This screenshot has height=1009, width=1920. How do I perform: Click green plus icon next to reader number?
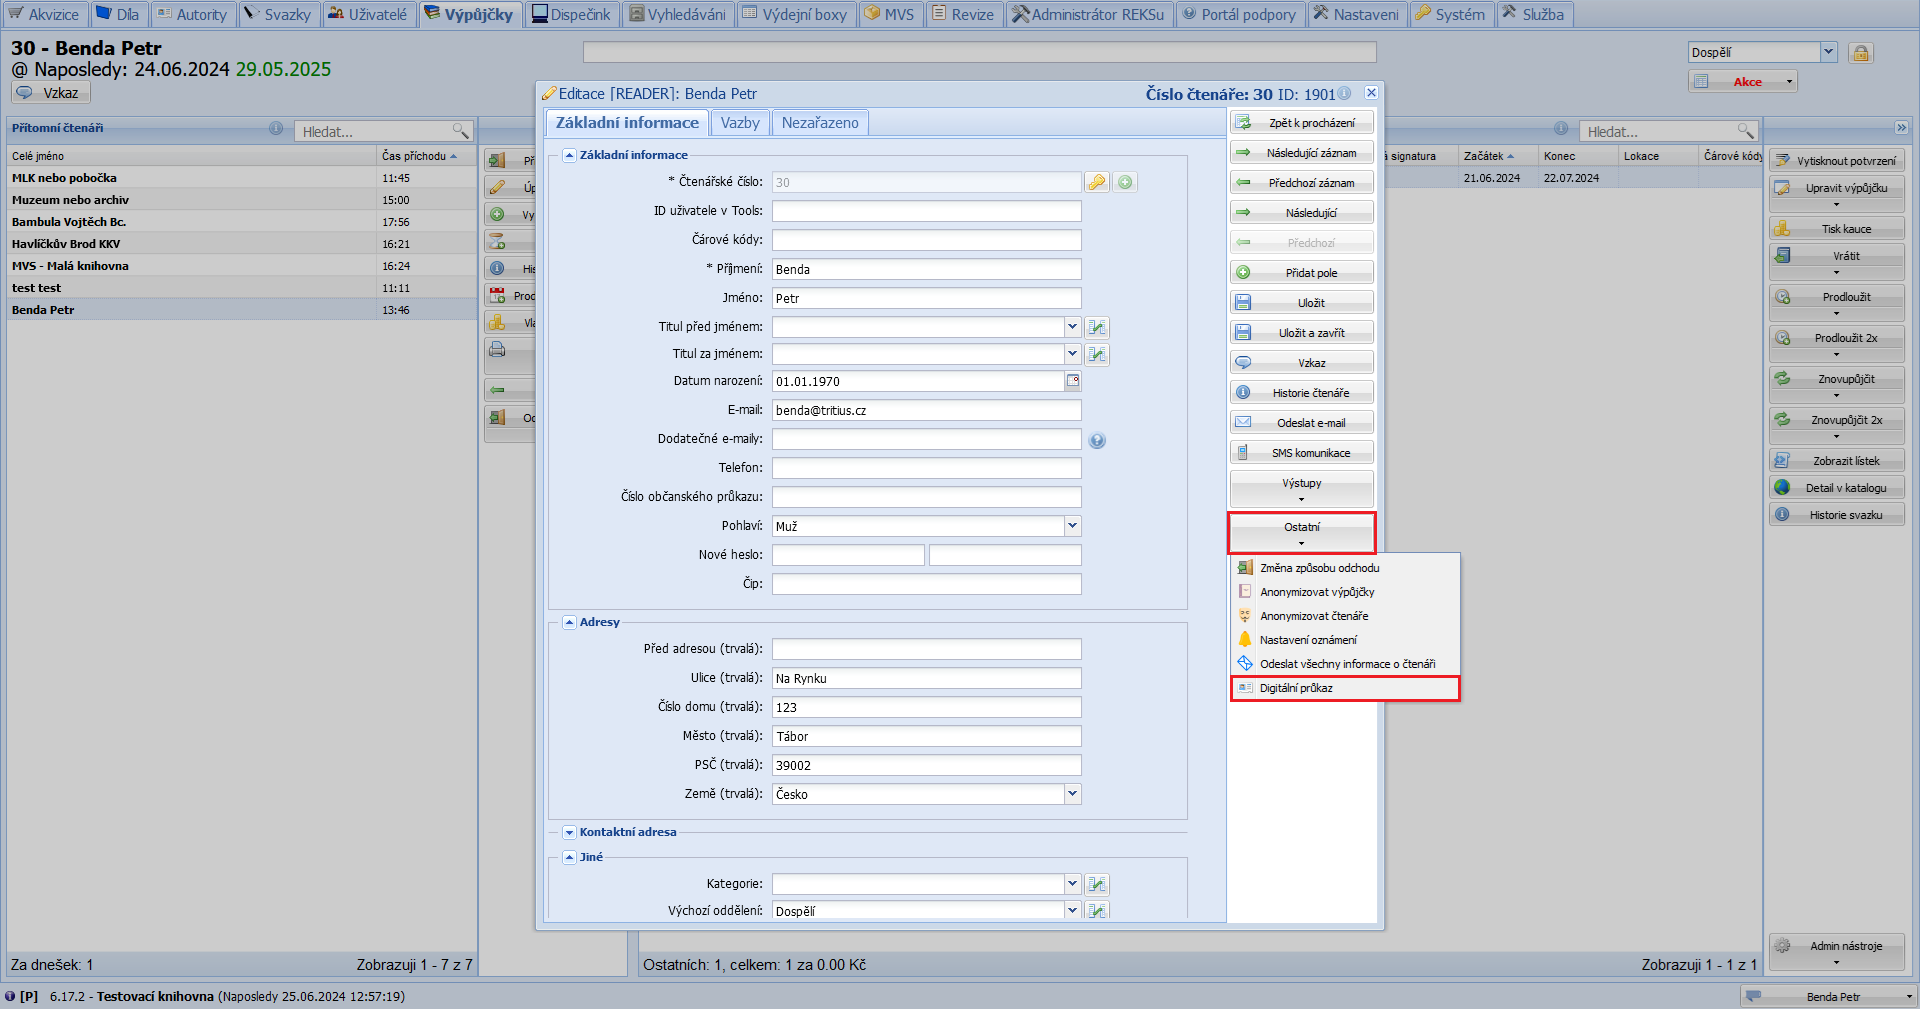(1125, 182)
